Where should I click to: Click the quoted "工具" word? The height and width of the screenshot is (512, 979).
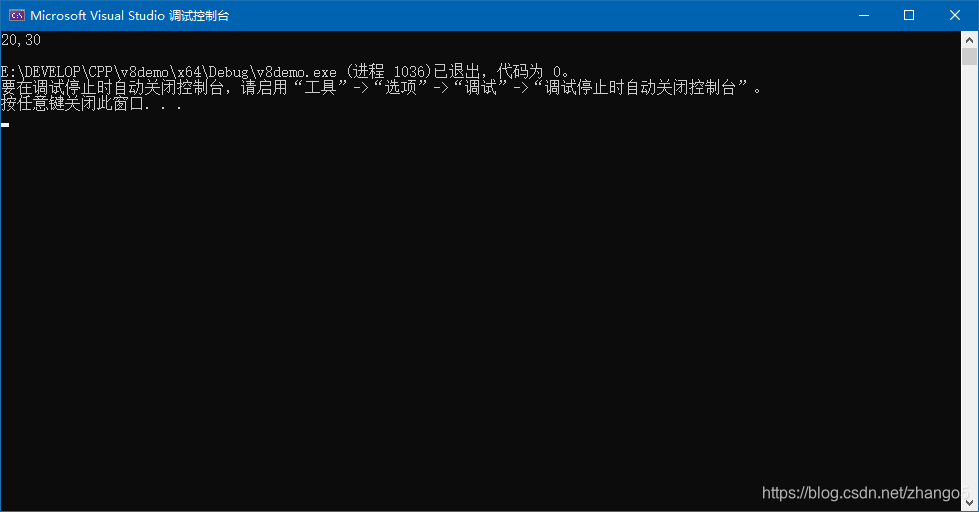tap(320, 88)
